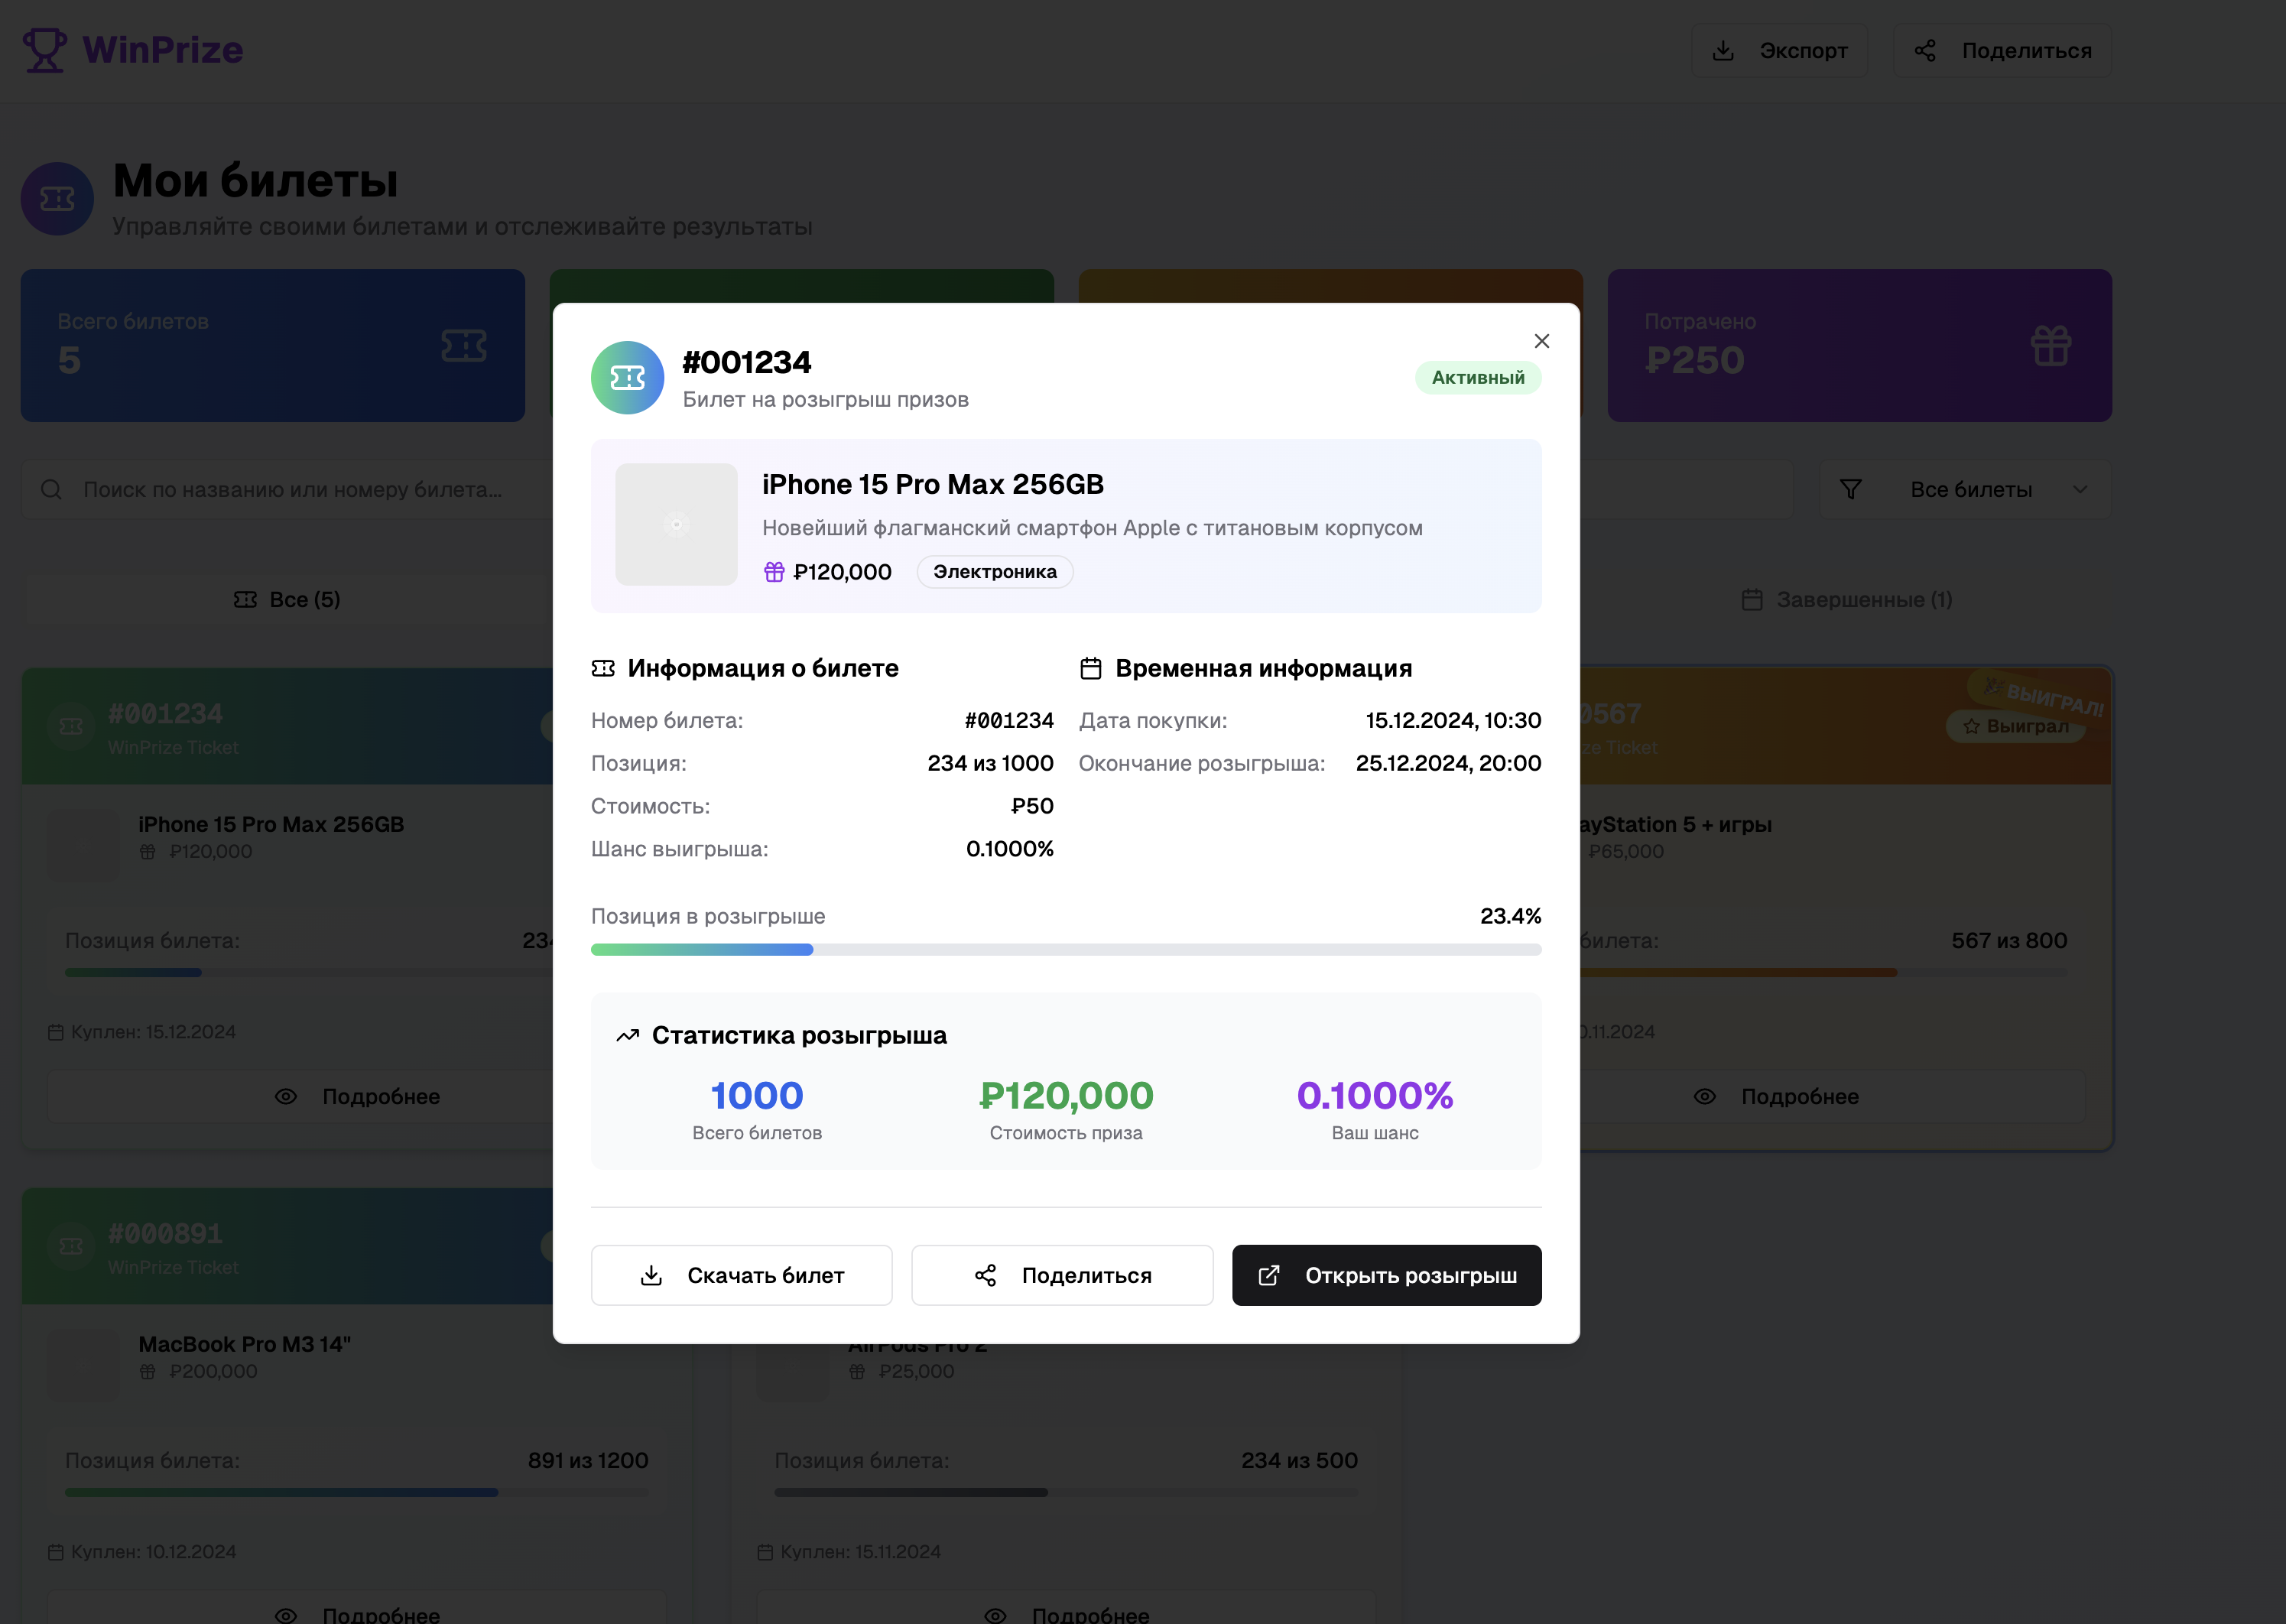This screenshot has height=1624, width=2286.
Task: Open raffle with Открыть розыгрыш button
Action: [x=1386, y=1275]
